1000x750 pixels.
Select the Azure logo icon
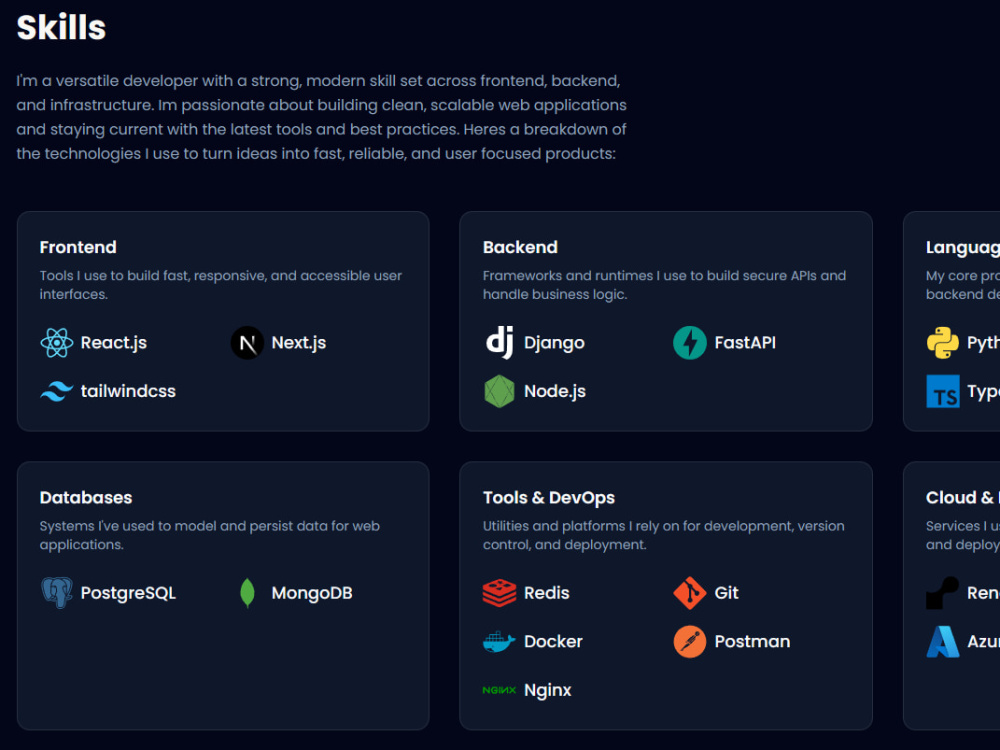tap(943, 642)
